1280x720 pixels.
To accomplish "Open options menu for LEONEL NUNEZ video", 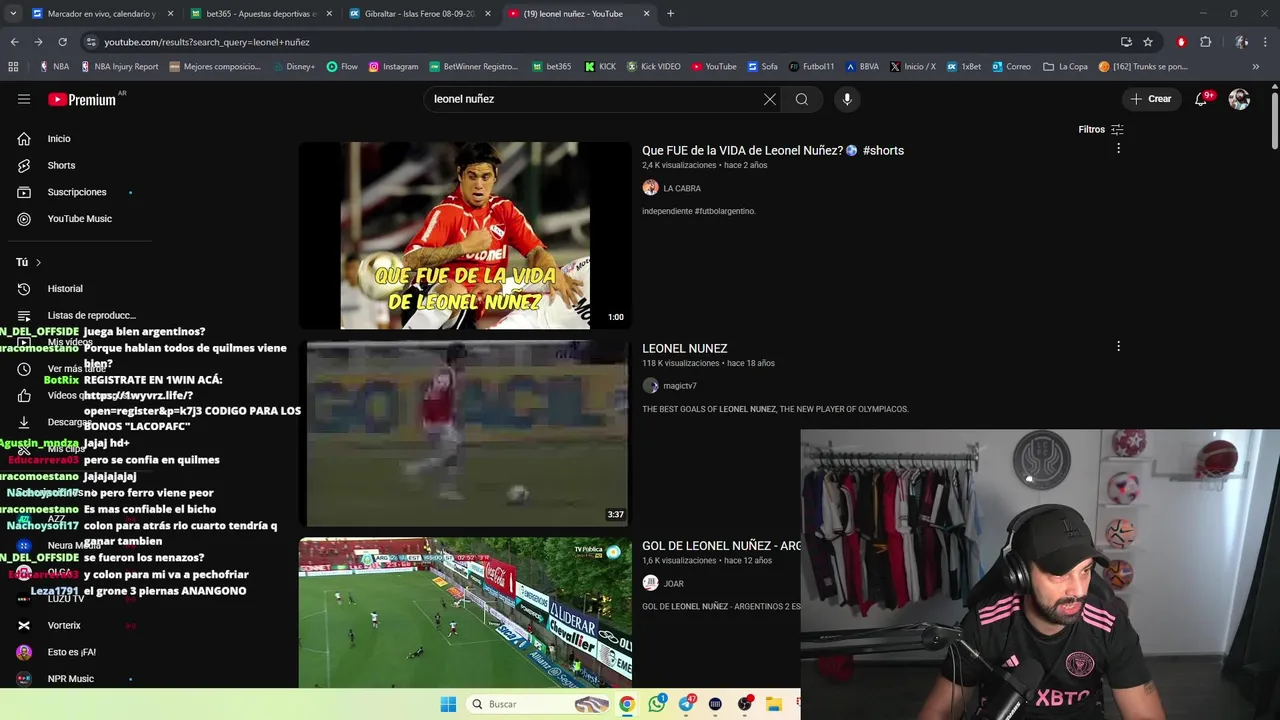I will (1118, 346).
